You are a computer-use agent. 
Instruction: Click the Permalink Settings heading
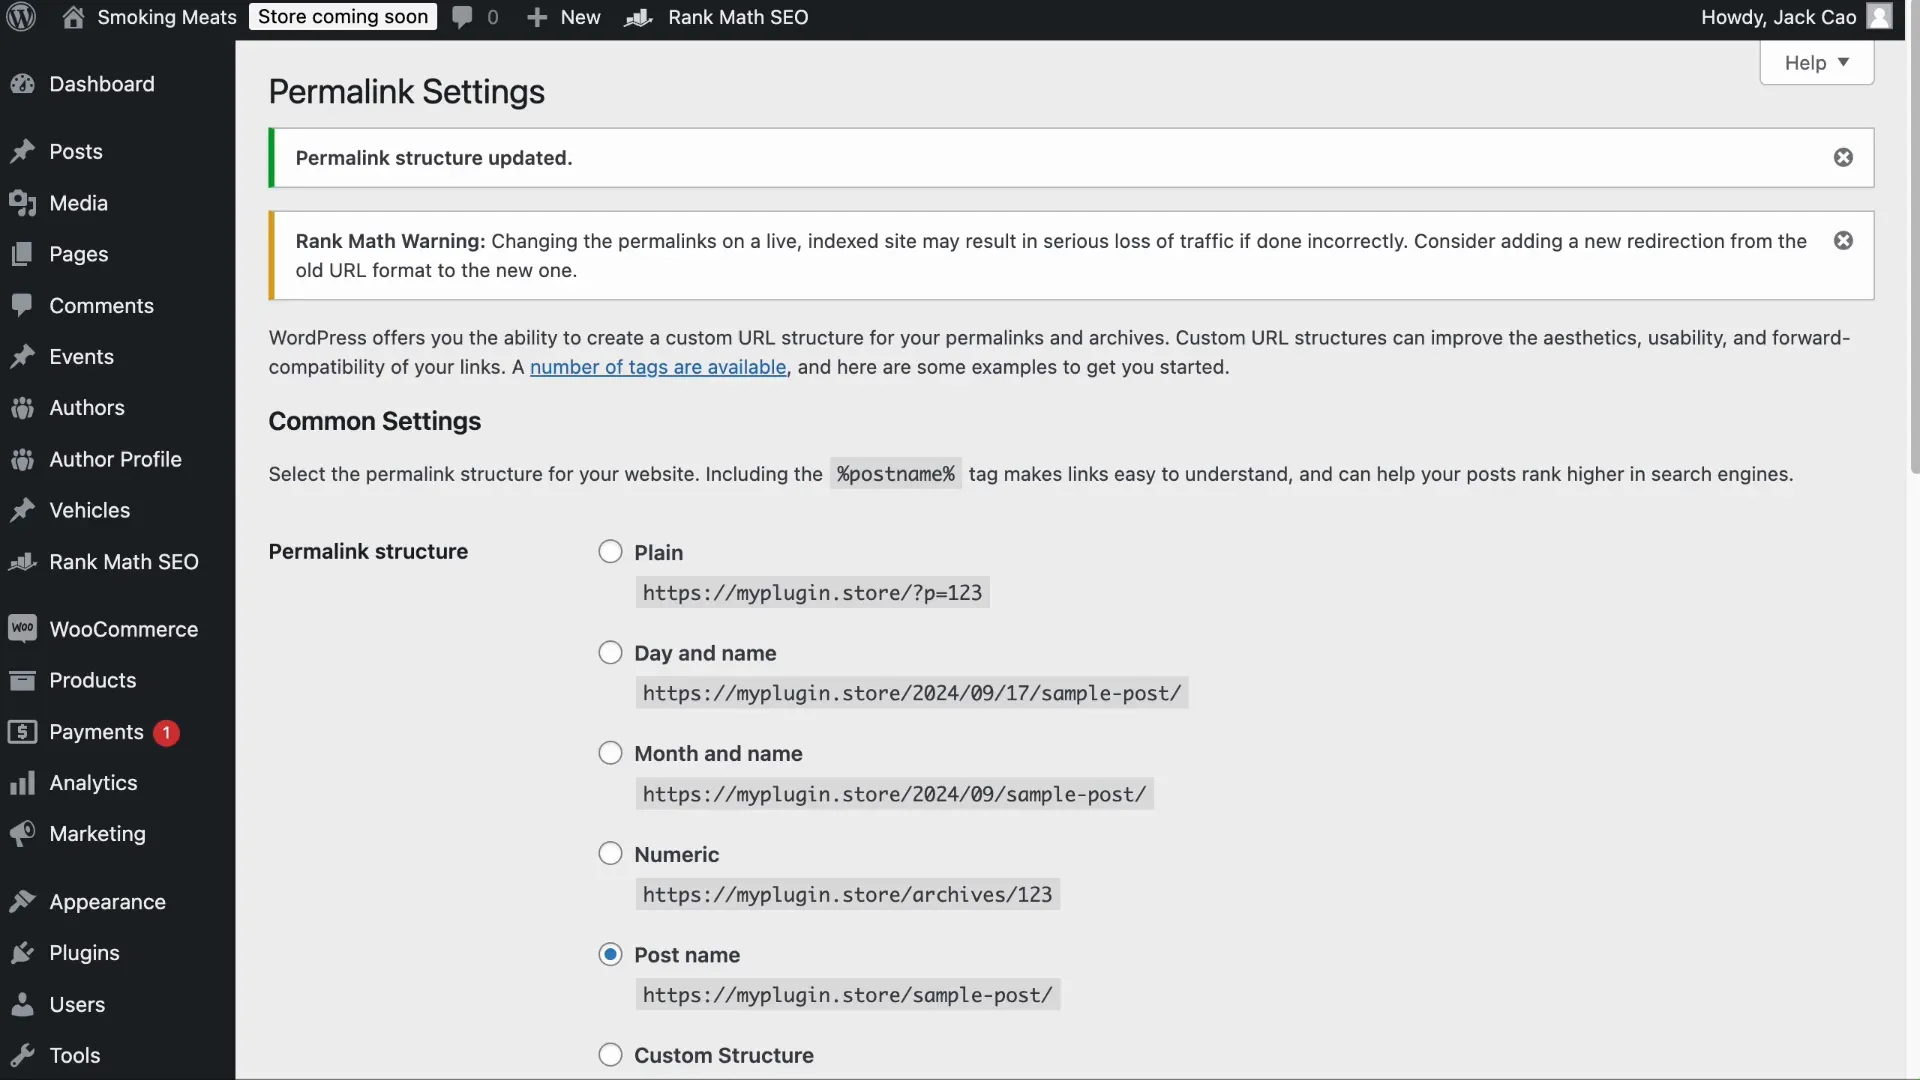click(406, 92)
